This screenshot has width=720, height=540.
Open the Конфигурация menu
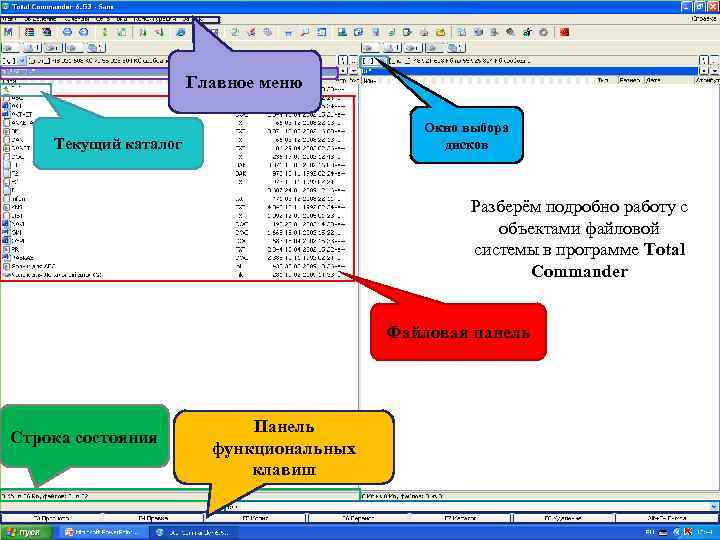coord(155,20)
